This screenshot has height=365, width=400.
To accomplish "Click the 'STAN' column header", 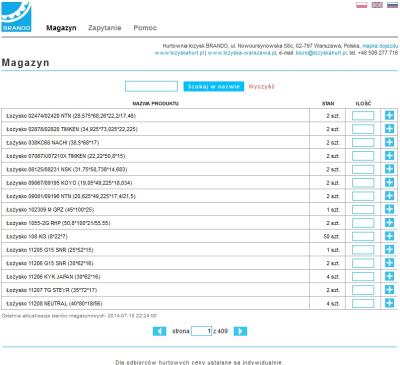I will 328,104.
